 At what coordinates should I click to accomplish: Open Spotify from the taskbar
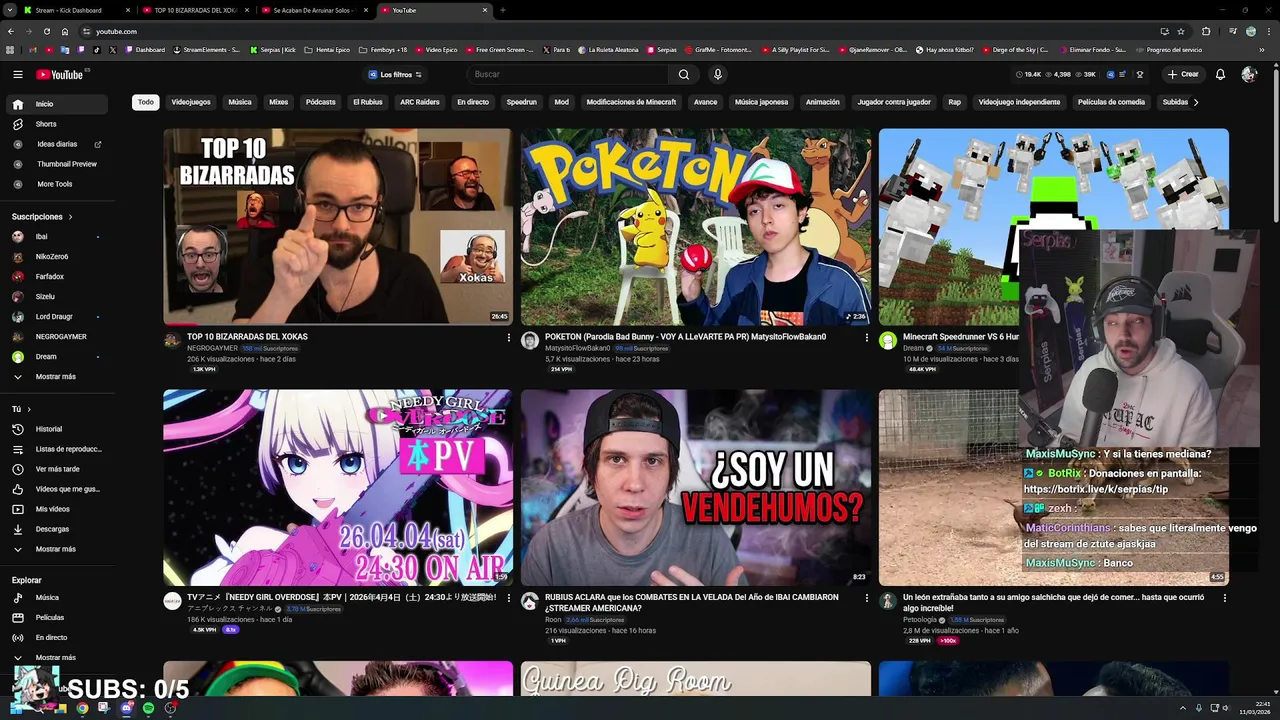pyautogui.click(x=148, y=708)
